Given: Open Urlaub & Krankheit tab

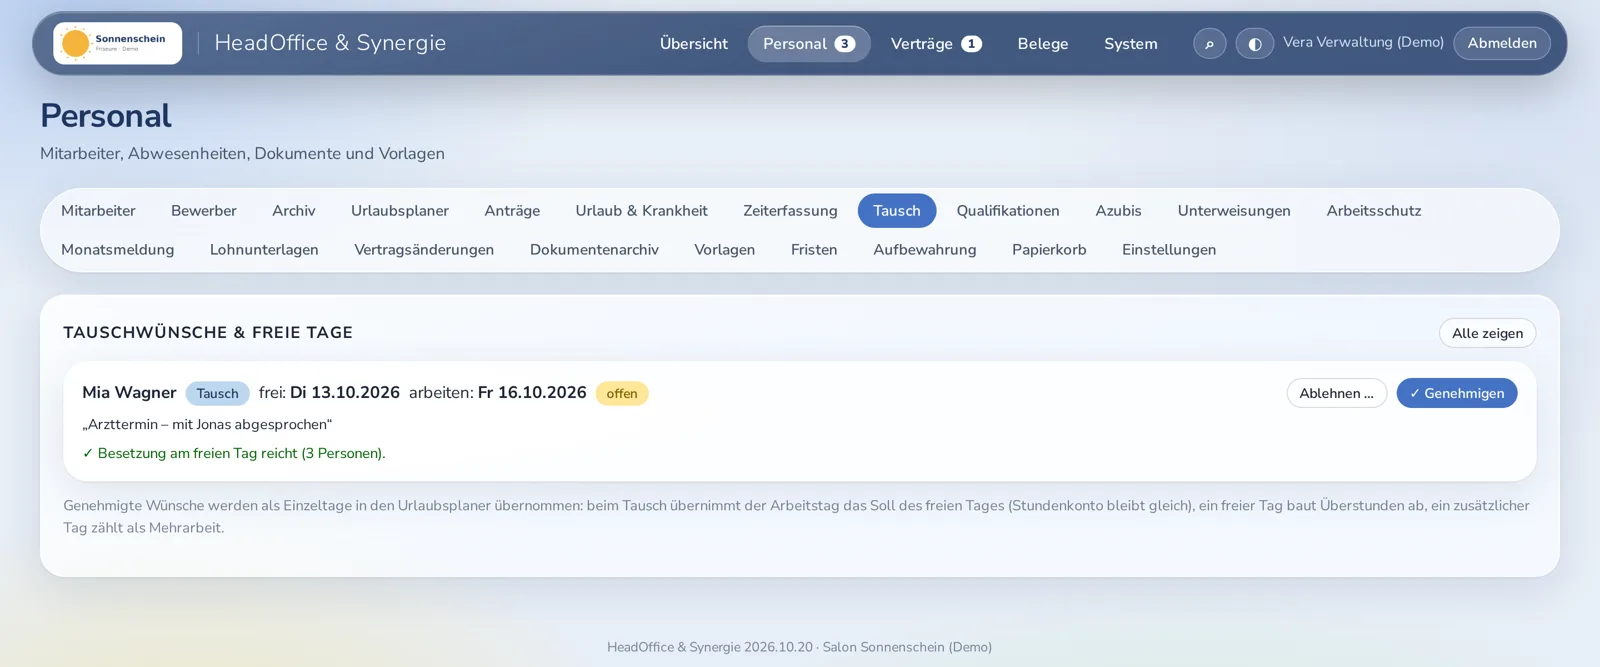Looking at the screenshot, I should coord(641,211).
